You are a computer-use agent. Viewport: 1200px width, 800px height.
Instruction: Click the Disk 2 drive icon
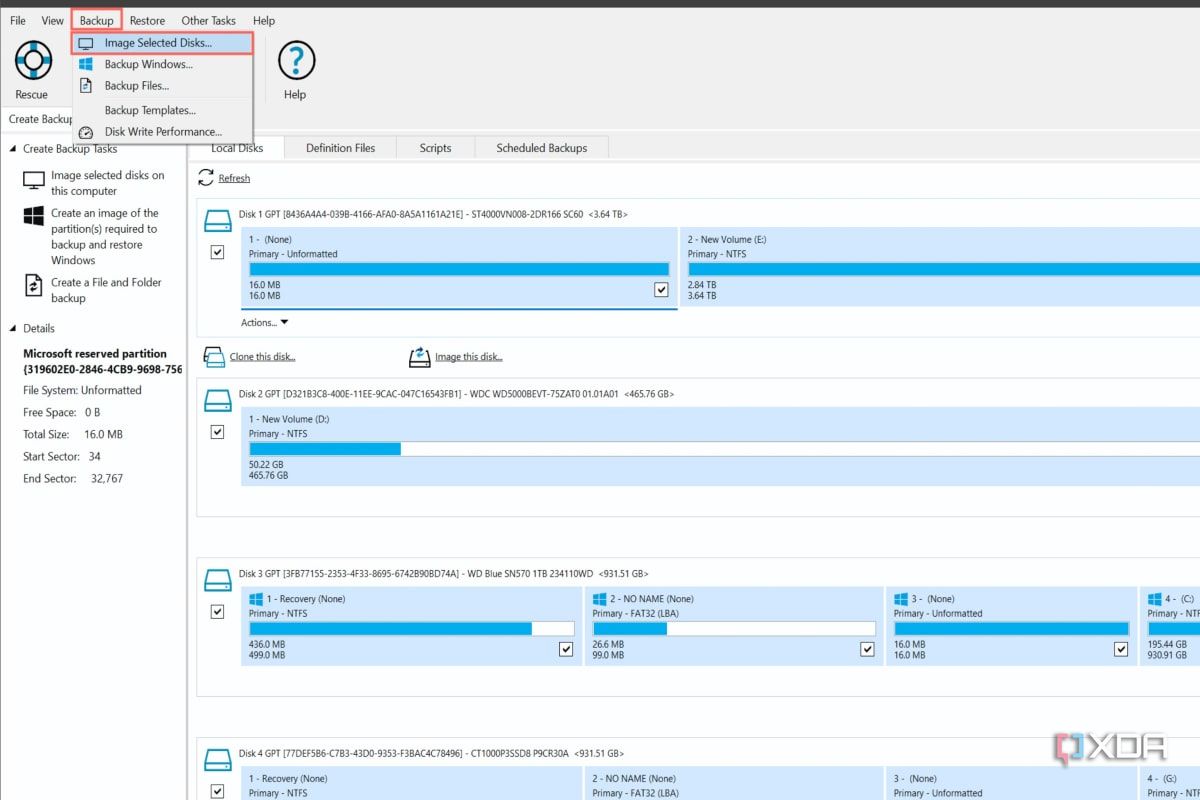tap(217, 399)
